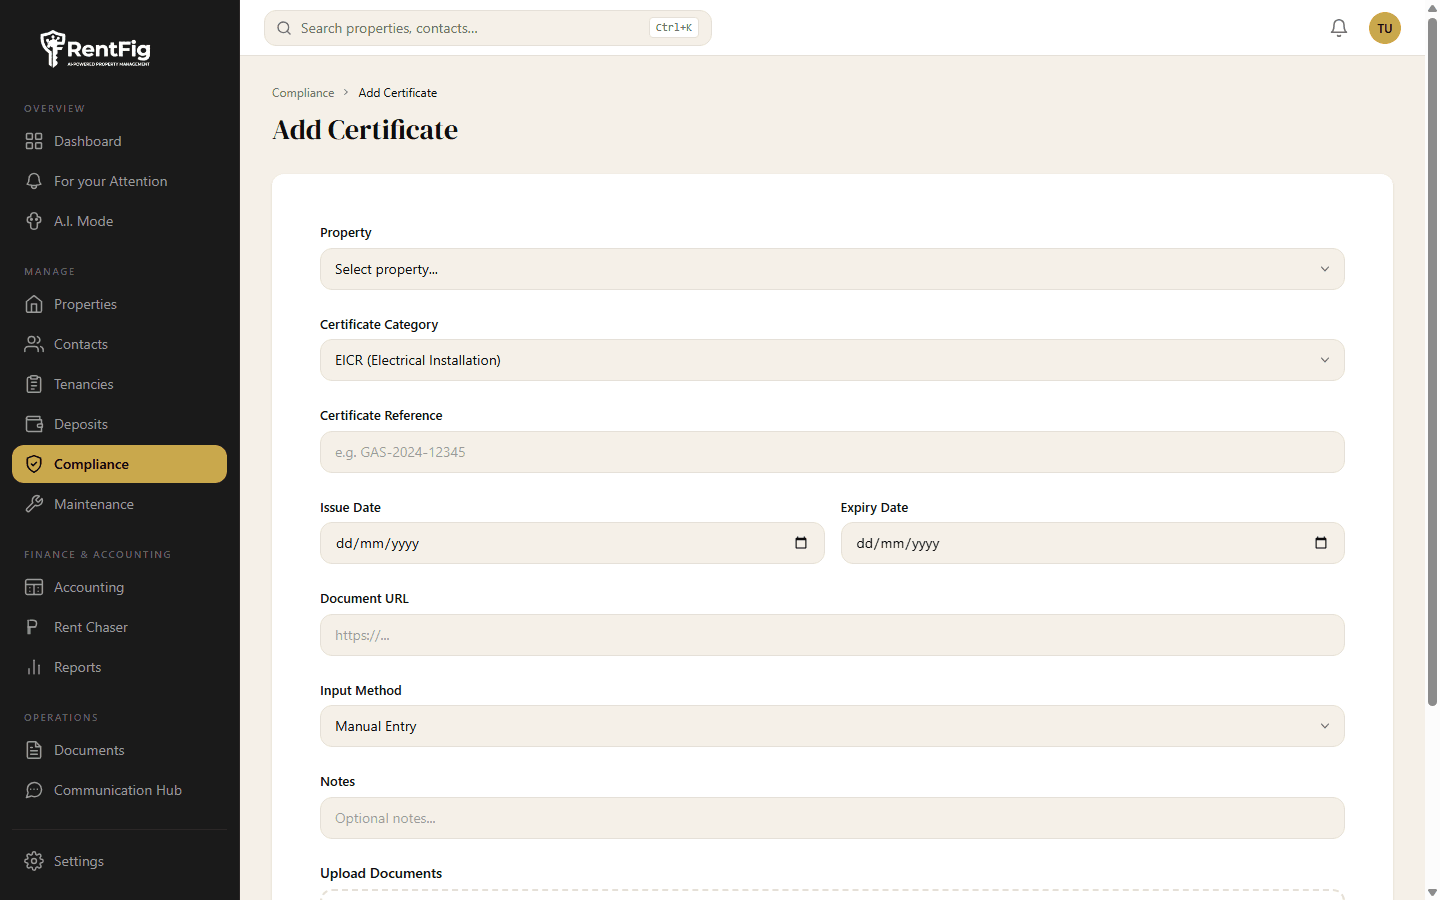
Task: Open Expiry Date calendar picker icon
Action: [x=1321, y=543]
